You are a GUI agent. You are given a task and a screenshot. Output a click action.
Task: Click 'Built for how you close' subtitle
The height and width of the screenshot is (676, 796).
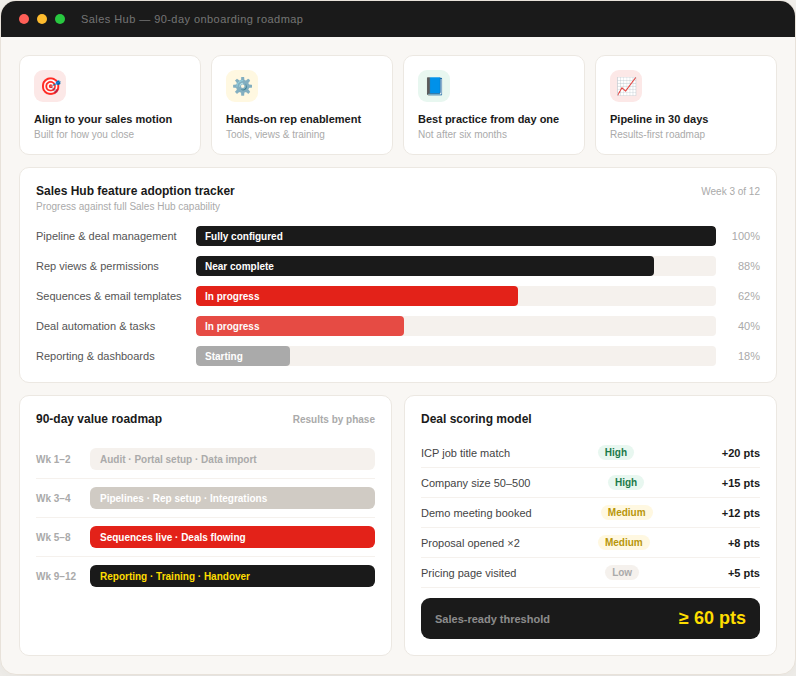[84, 134]
